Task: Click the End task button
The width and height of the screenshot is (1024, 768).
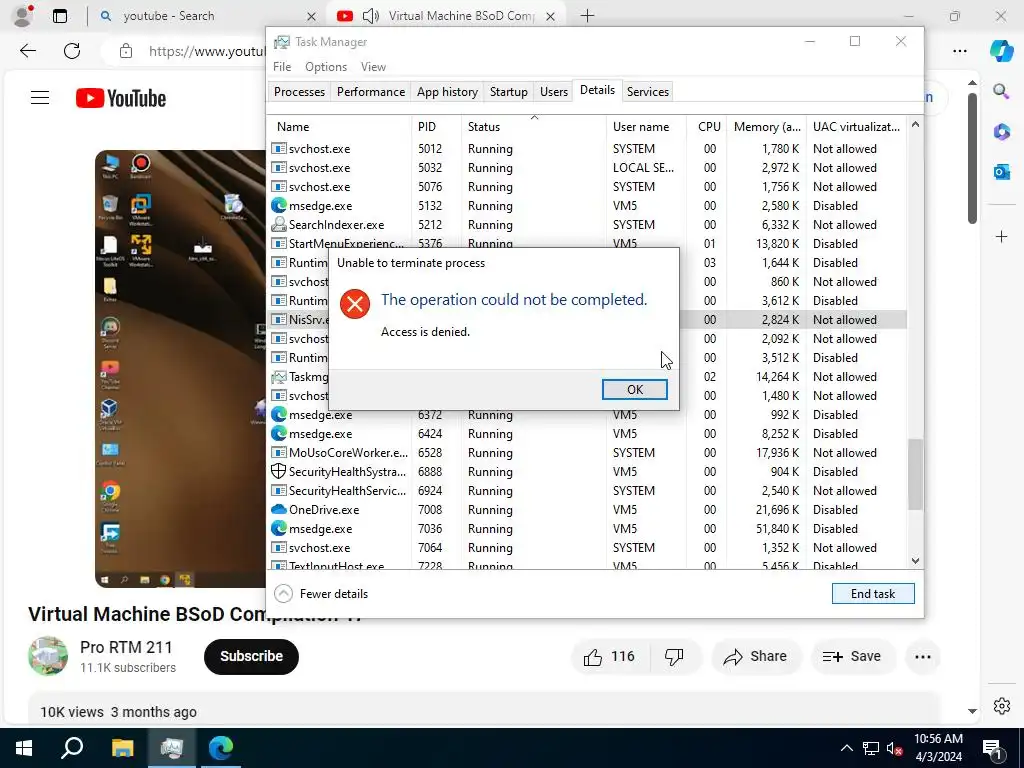Action: click(x=872, y=594)
